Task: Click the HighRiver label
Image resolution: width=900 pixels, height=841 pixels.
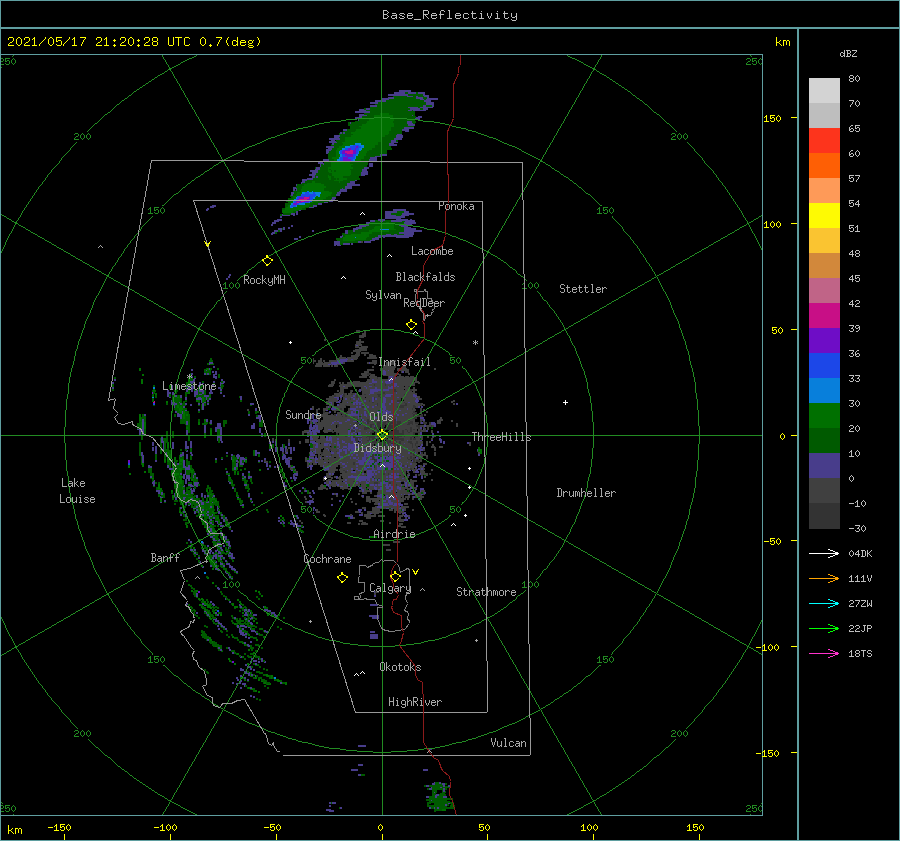Action: 414,702
